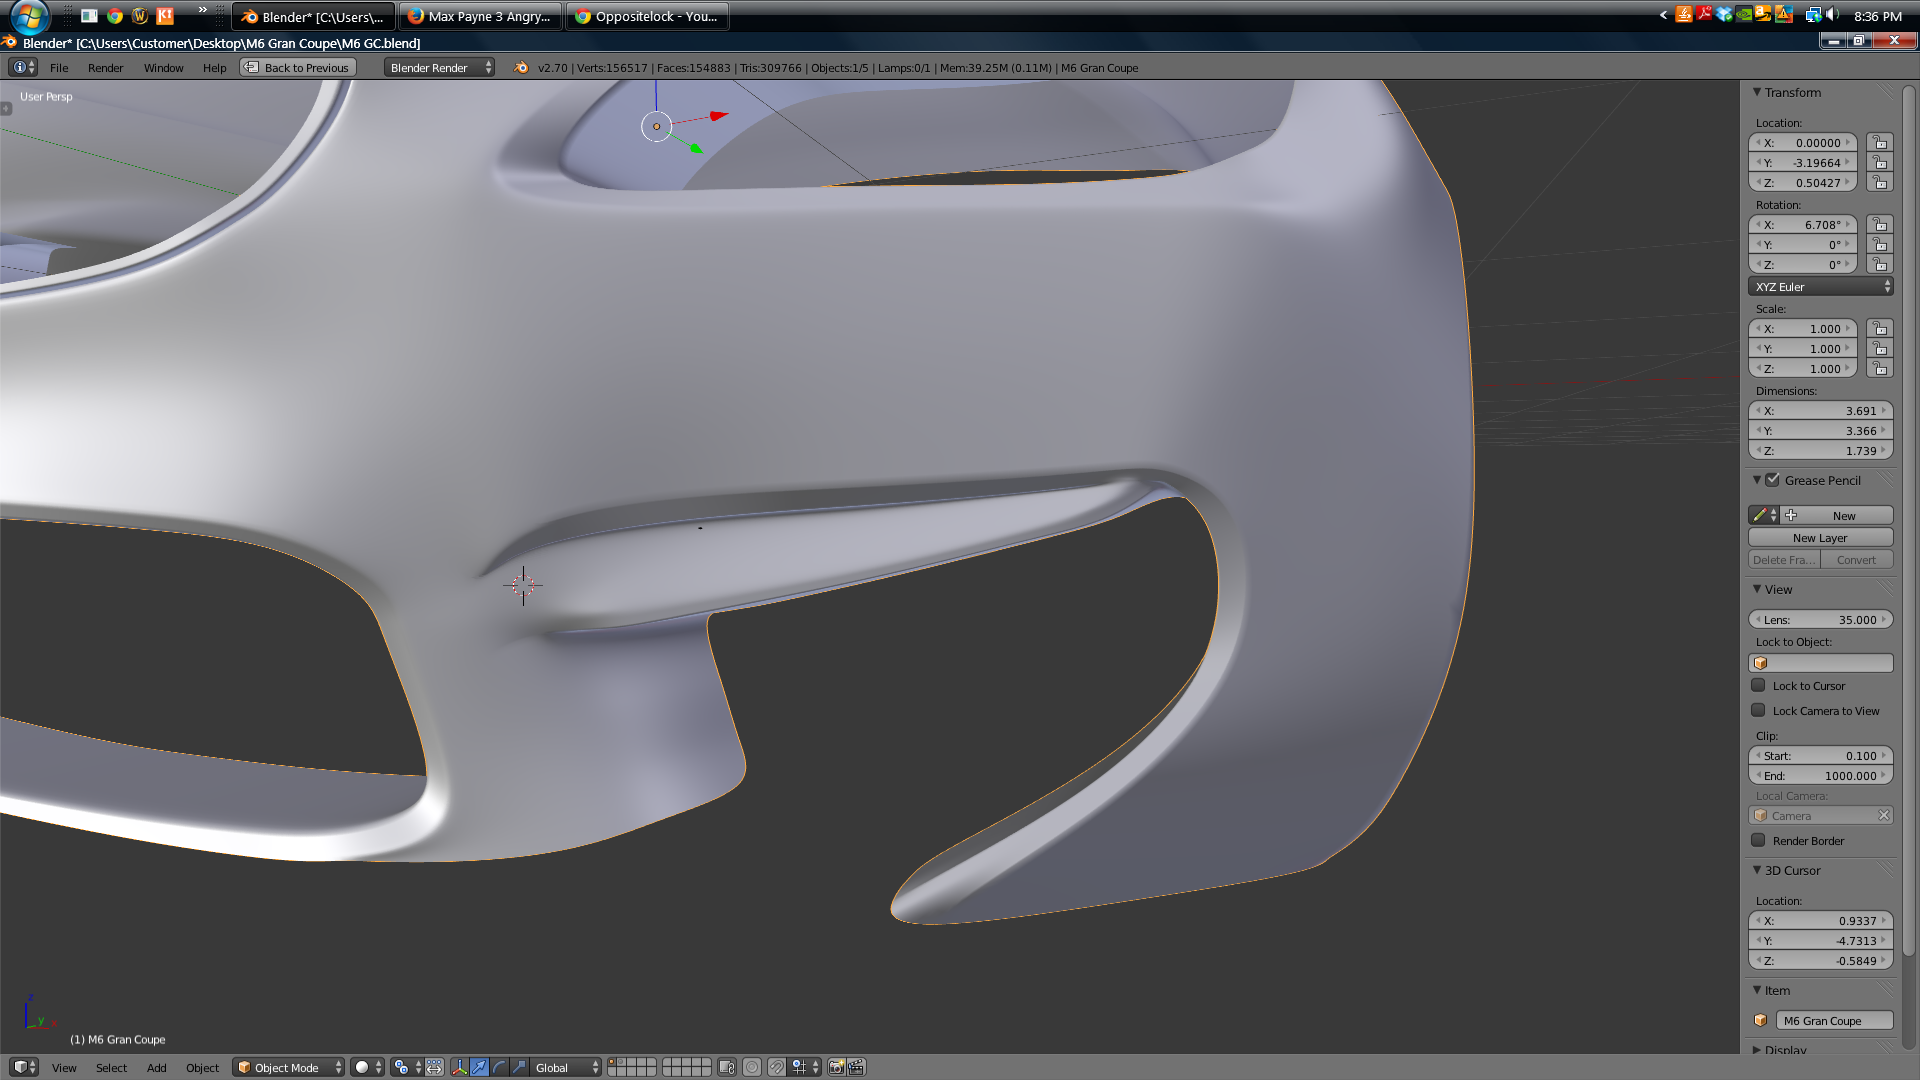Toggle the Rotation X lock
Viewport: 1920px width, 1080px height.
click(x=1880, y=225)
